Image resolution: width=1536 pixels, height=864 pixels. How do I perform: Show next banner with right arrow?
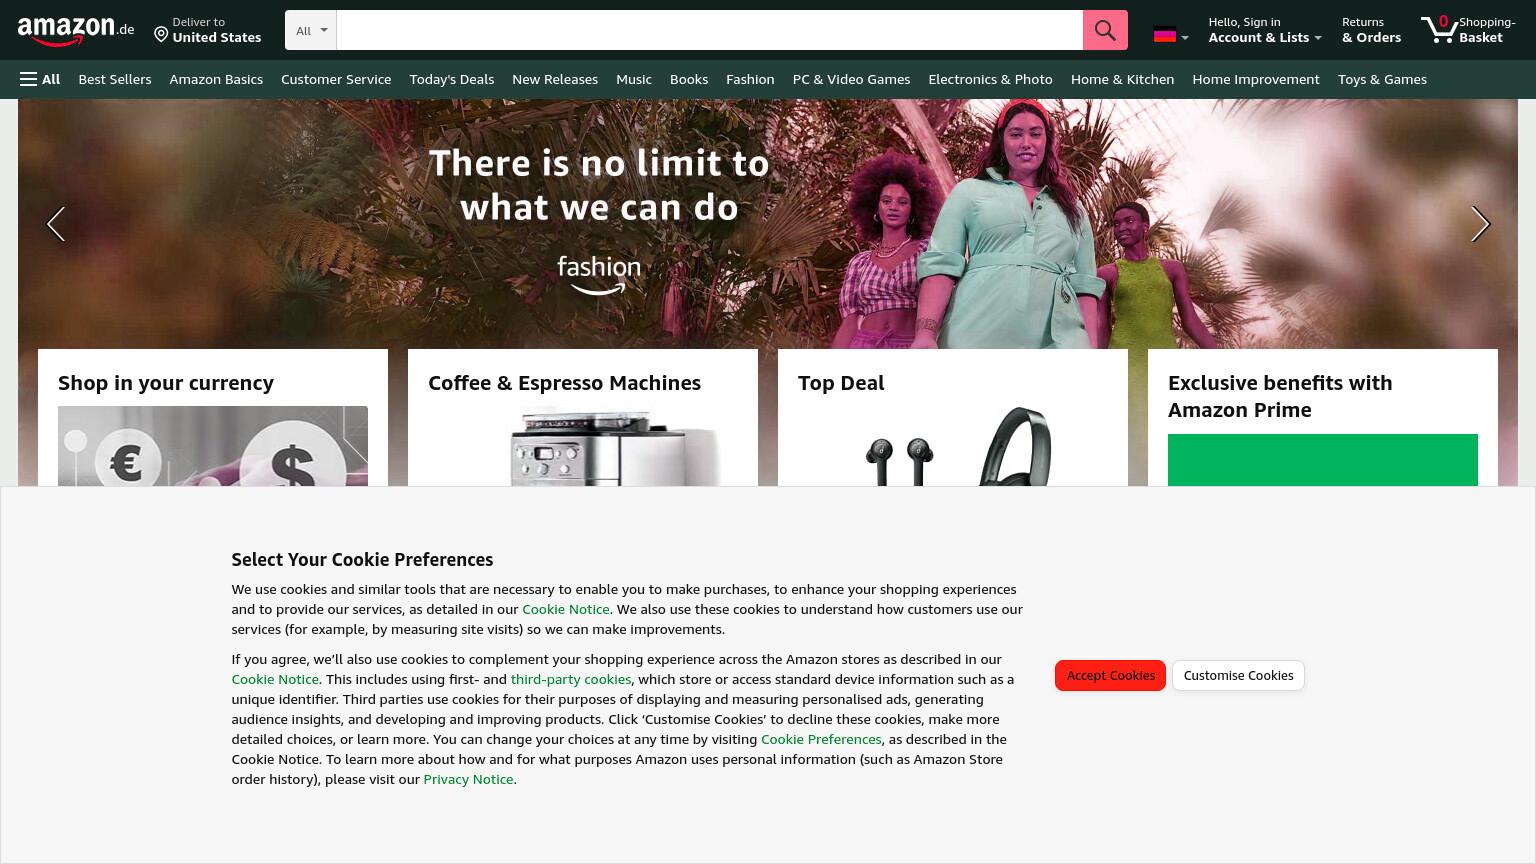click(1480, 224)
